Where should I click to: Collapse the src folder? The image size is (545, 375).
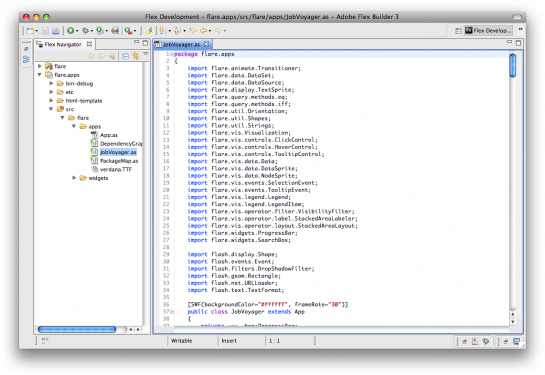coord(51,109)
